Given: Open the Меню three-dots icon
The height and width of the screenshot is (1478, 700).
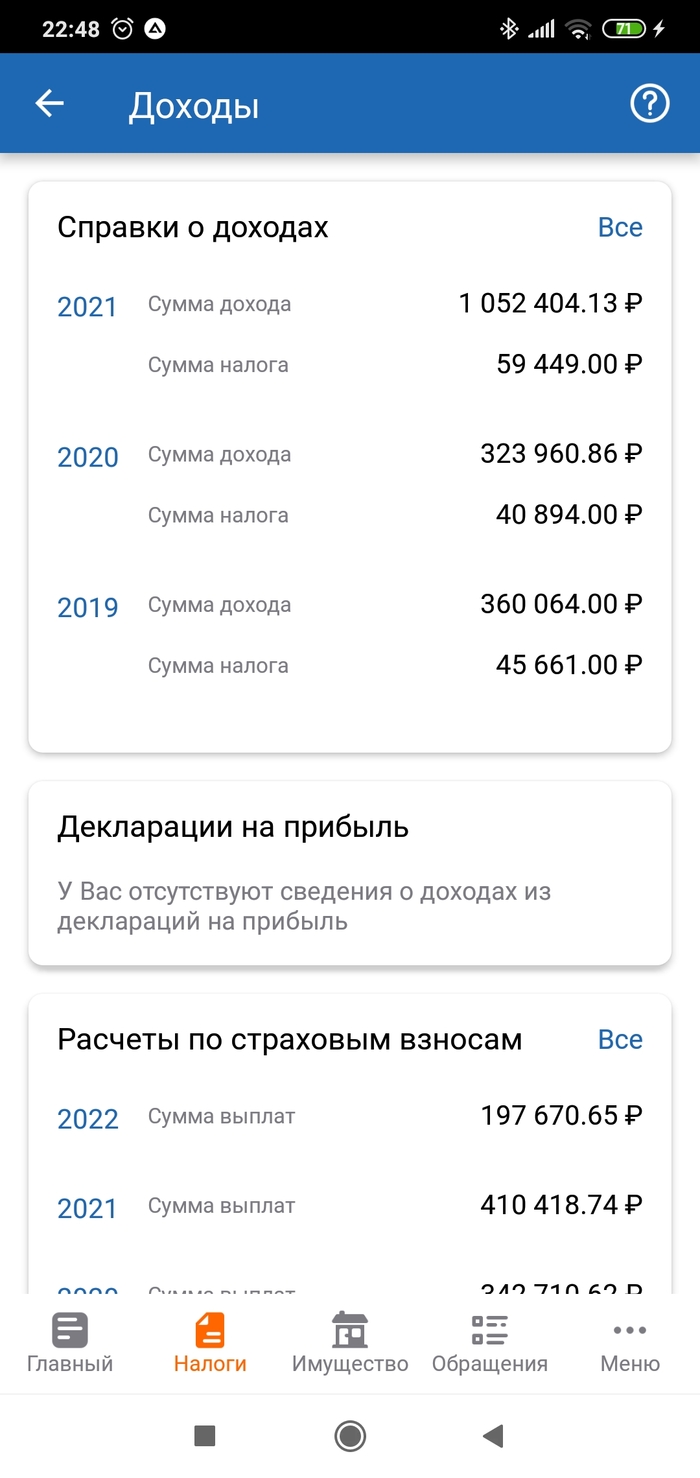Looking at the screenshot, I should click(x=630, y=1331).
